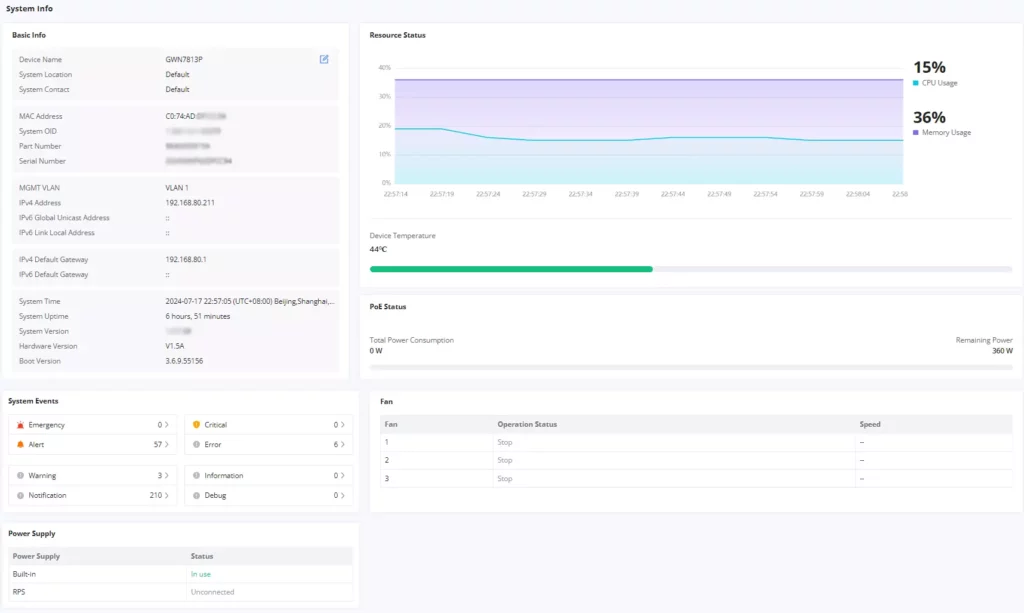Open the Error events count 6
Viewport: 1024px width, 613px height.
pos(336,445)
